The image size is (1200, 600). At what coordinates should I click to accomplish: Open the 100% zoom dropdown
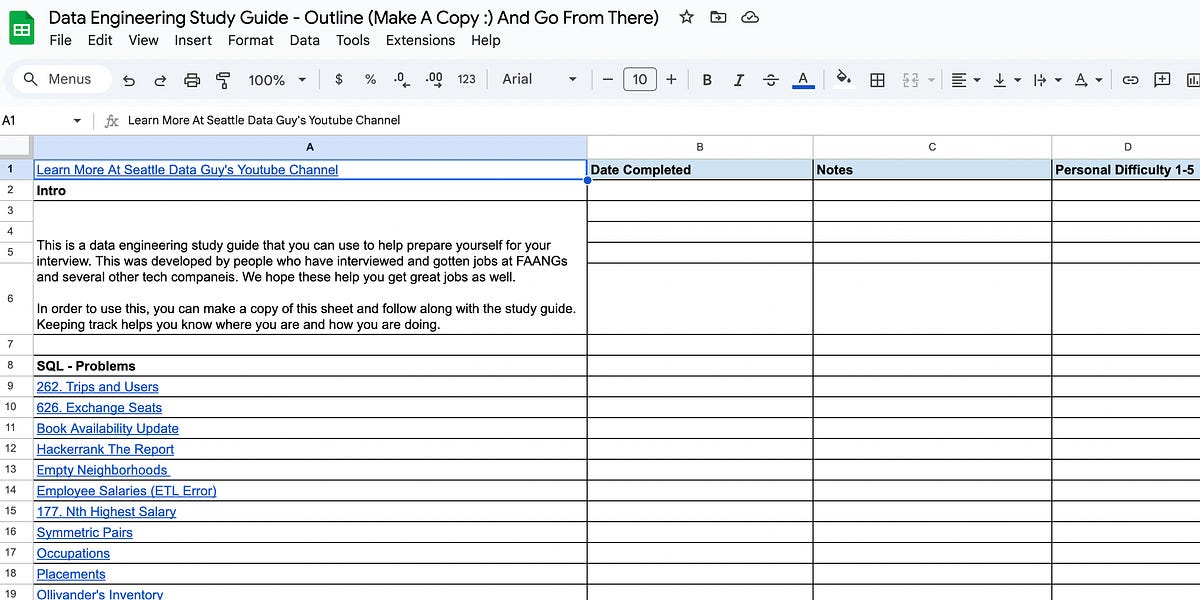point(278,80)
